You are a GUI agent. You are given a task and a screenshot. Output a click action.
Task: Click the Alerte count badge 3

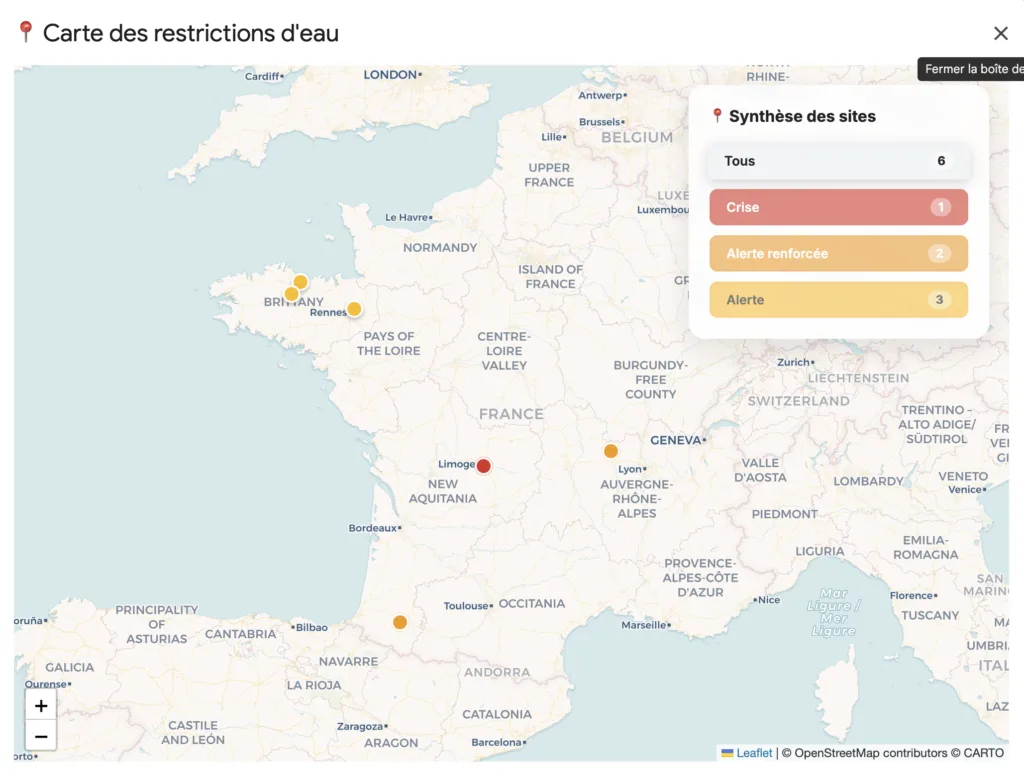939,300
